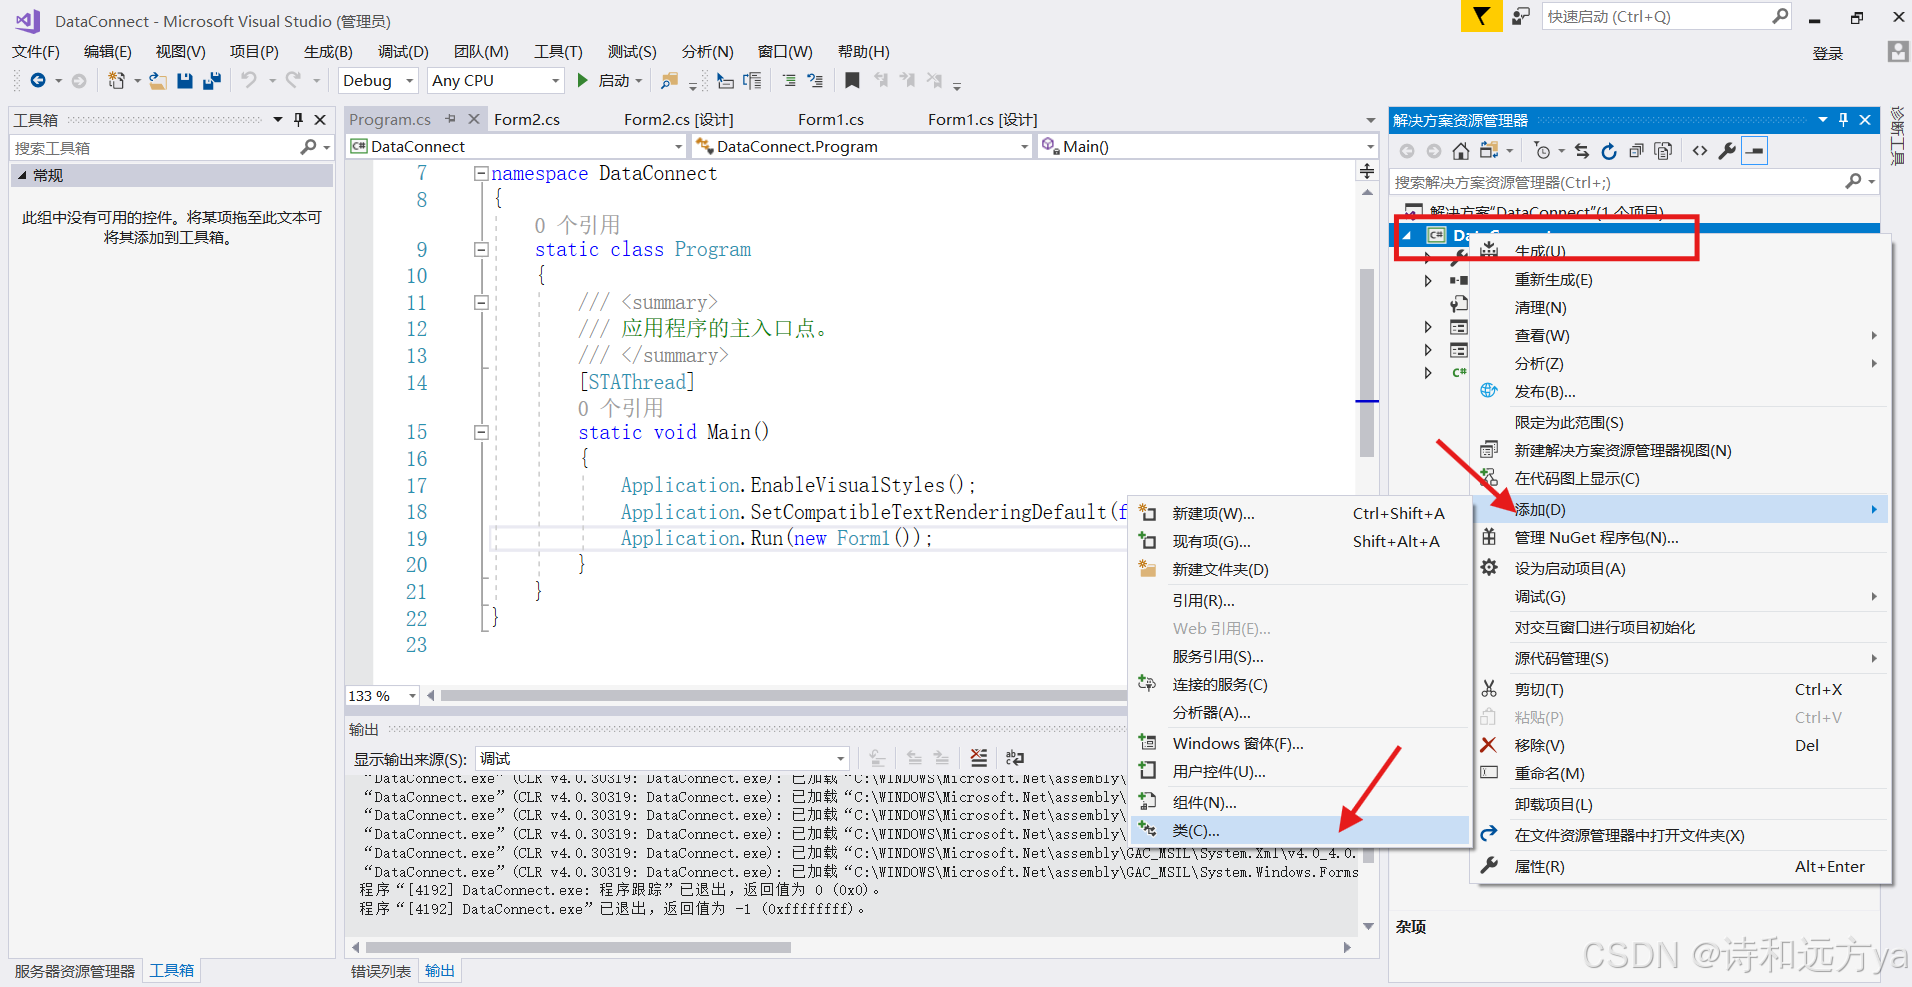This screenshot has height=987, width=1912.
Task: Click the open file toolbar icon
Action: point(158,80)
